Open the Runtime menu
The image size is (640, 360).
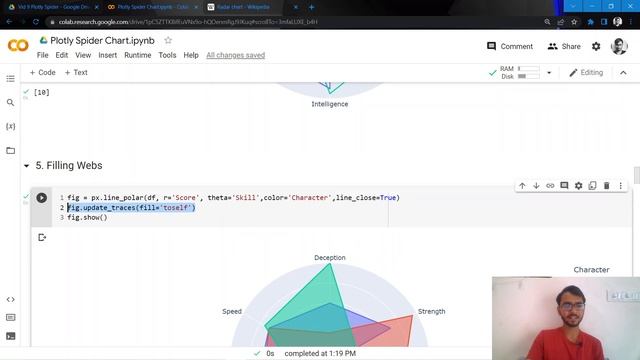tap(138, 55)
